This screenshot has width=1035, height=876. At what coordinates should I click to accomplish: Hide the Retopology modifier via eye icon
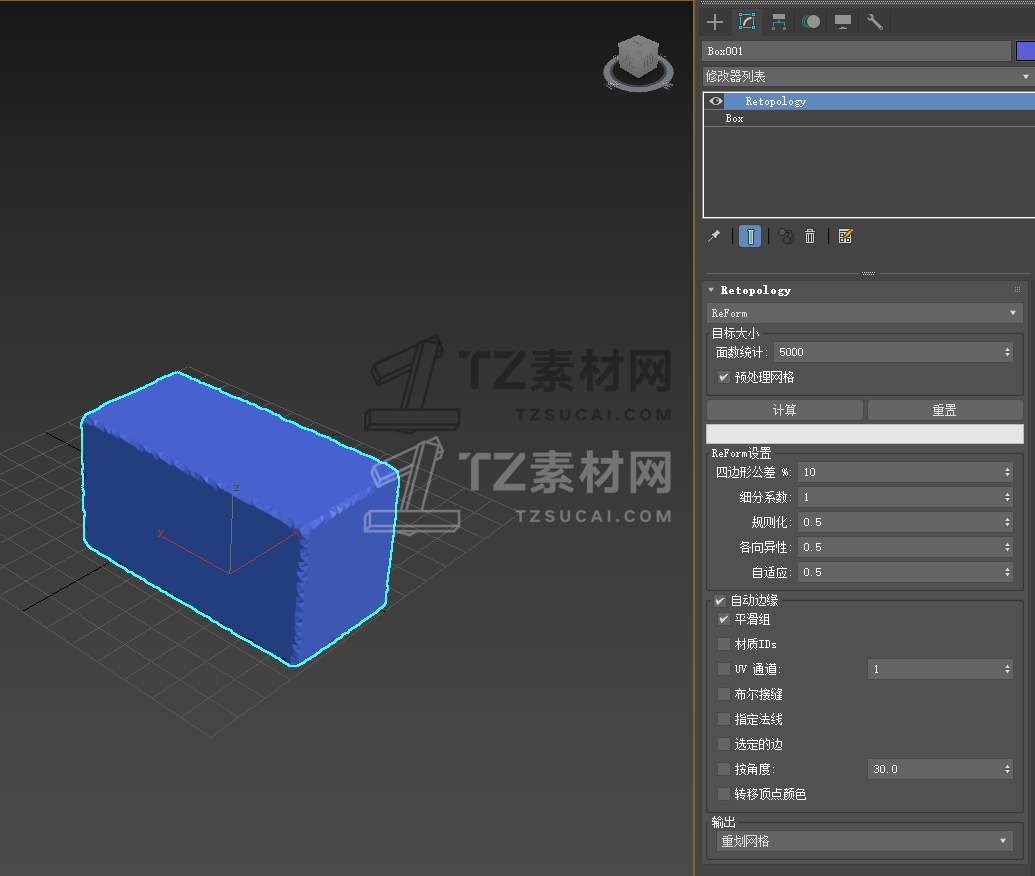click(716, 101)
